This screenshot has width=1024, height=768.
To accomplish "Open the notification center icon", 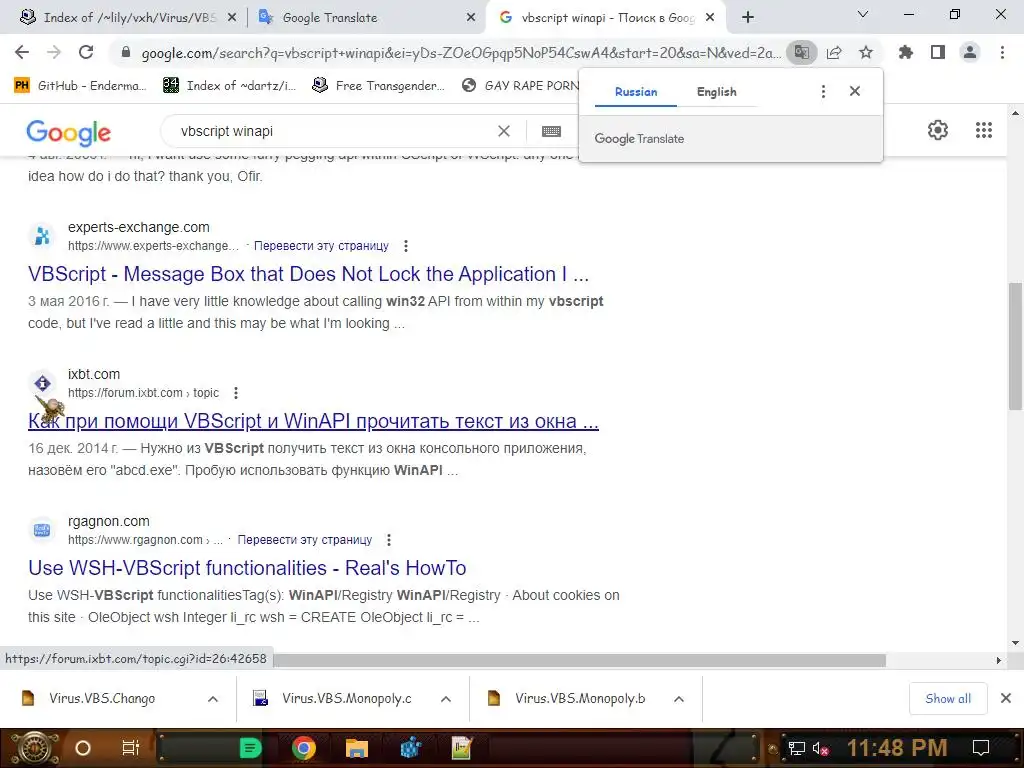I will point(981,748).
